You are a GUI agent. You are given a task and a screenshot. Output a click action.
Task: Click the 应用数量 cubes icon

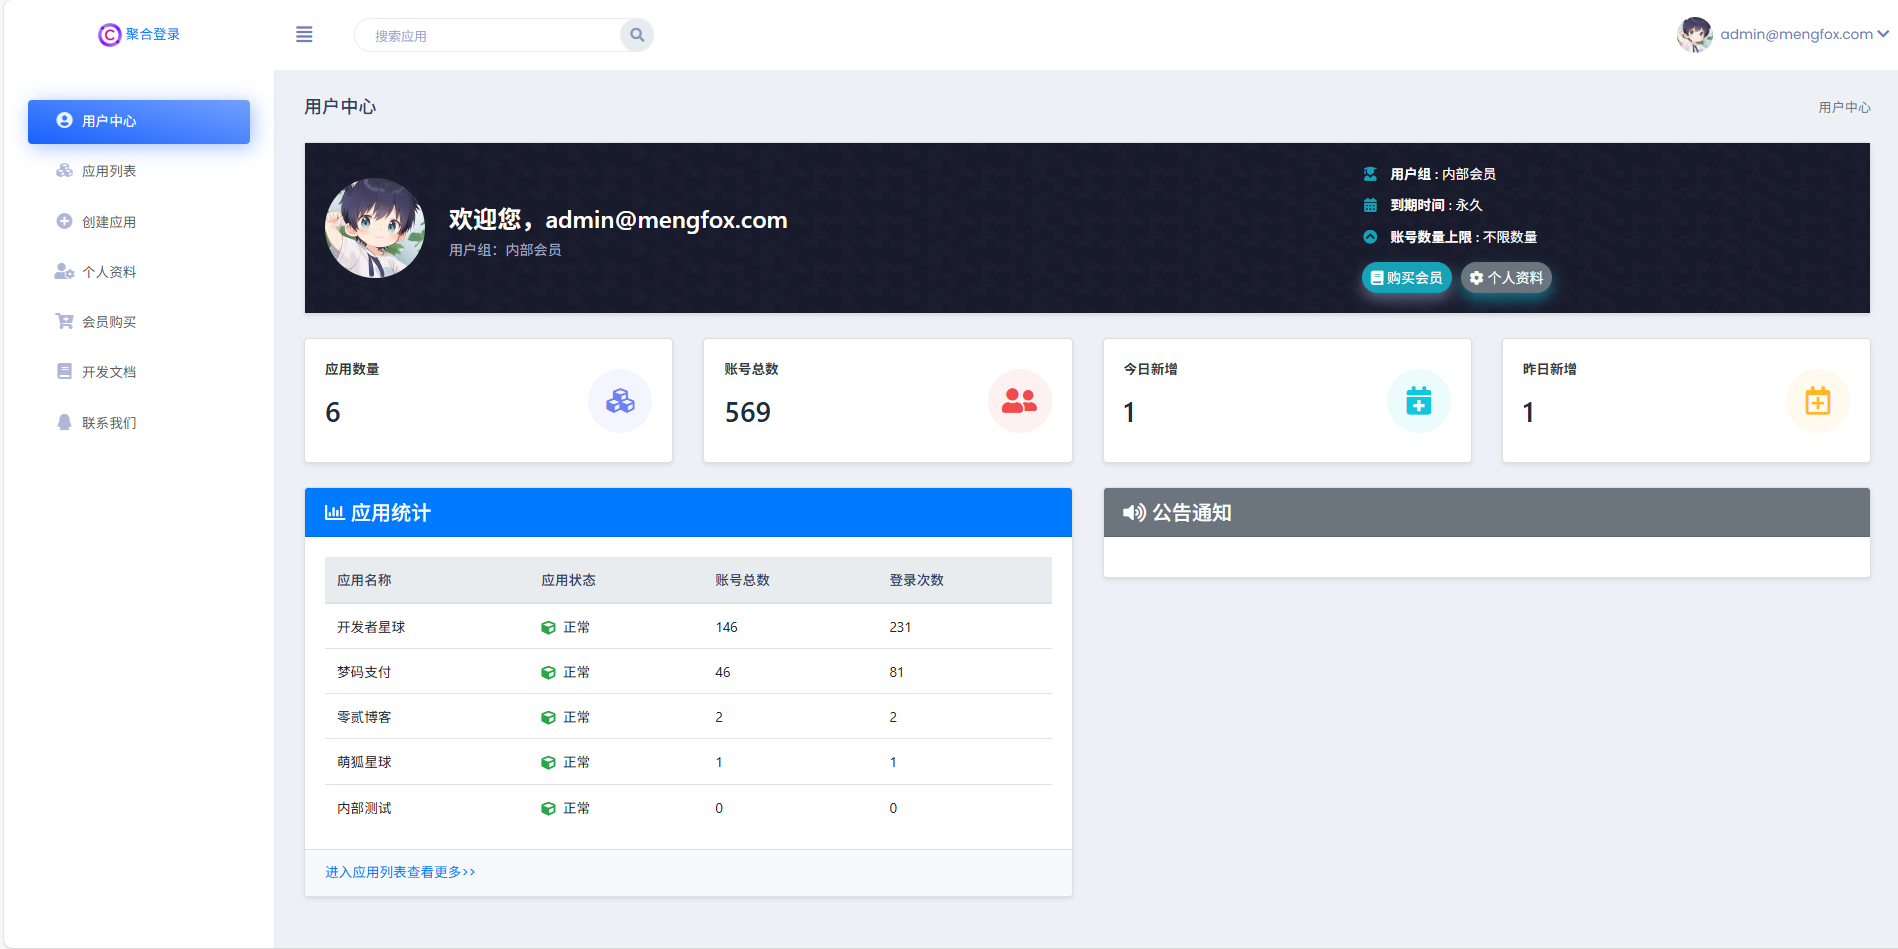coord(620,400)
